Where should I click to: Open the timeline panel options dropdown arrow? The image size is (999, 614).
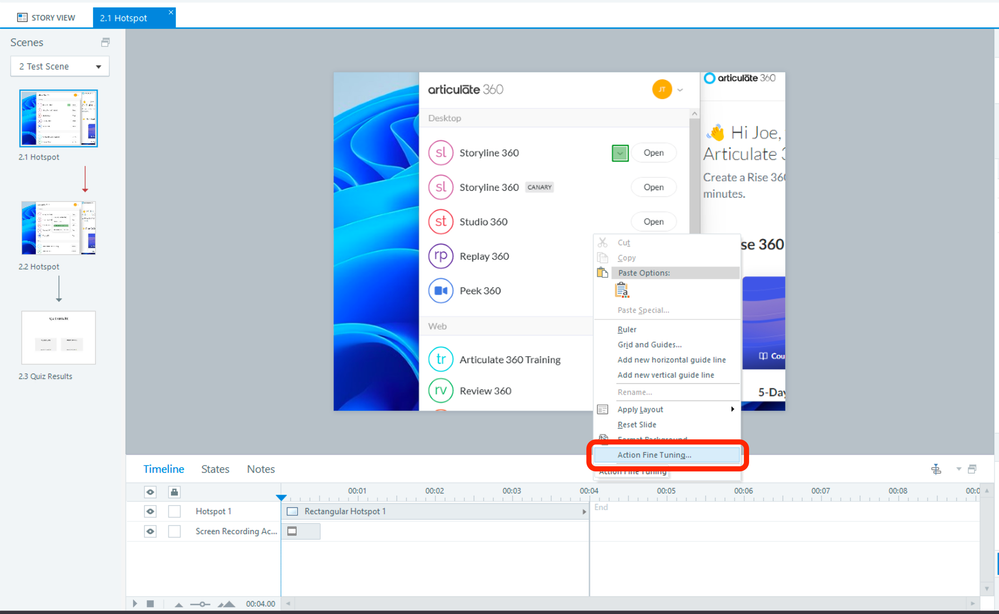[958, 469]
